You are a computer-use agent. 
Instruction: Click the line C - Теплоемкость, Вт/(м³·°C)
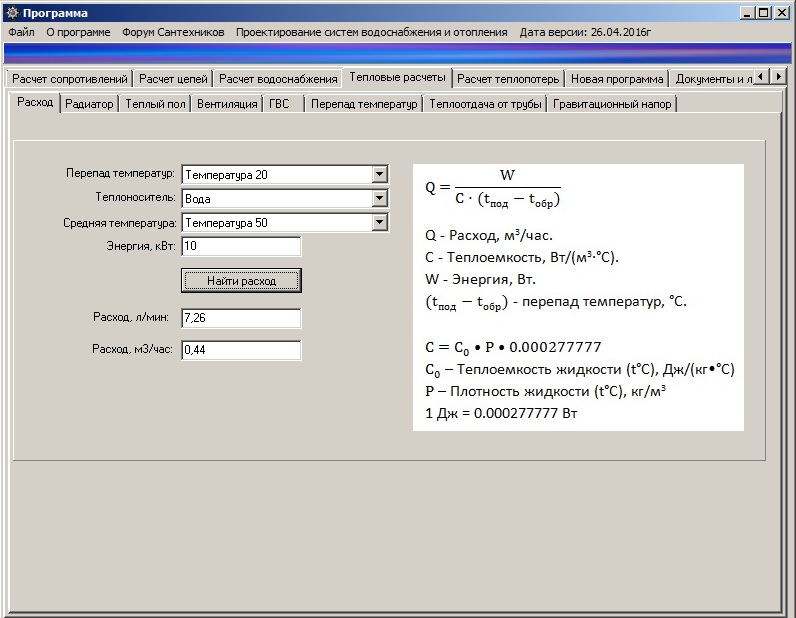522,257
